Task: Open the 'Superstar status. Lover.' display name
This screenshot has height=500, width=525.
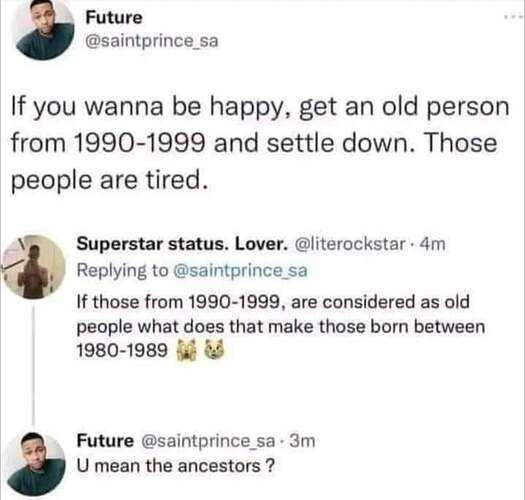Action: pos(182,244)
